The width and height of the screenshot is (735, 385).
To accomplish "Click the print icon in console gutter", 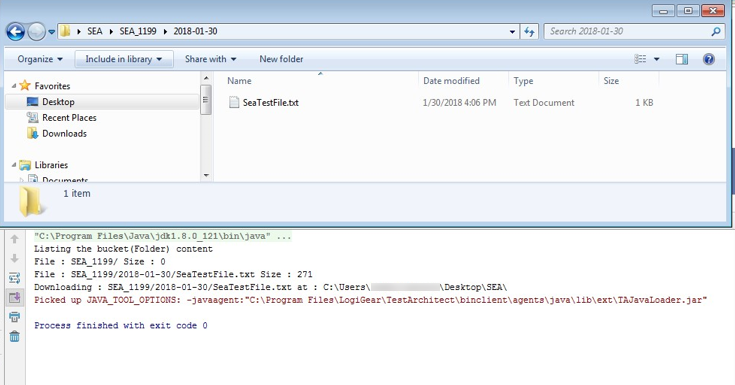I will point(15,317).
